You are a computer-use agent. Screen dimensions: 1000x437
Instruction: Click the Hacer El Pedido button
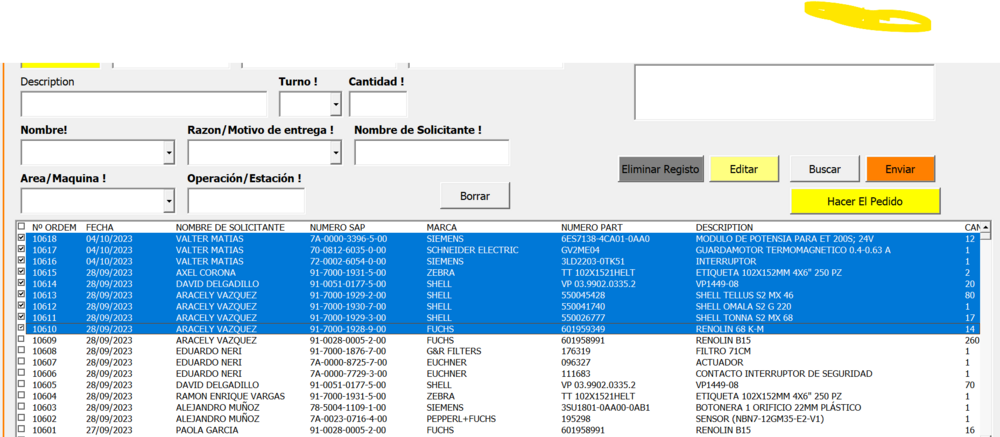point(865,201)
